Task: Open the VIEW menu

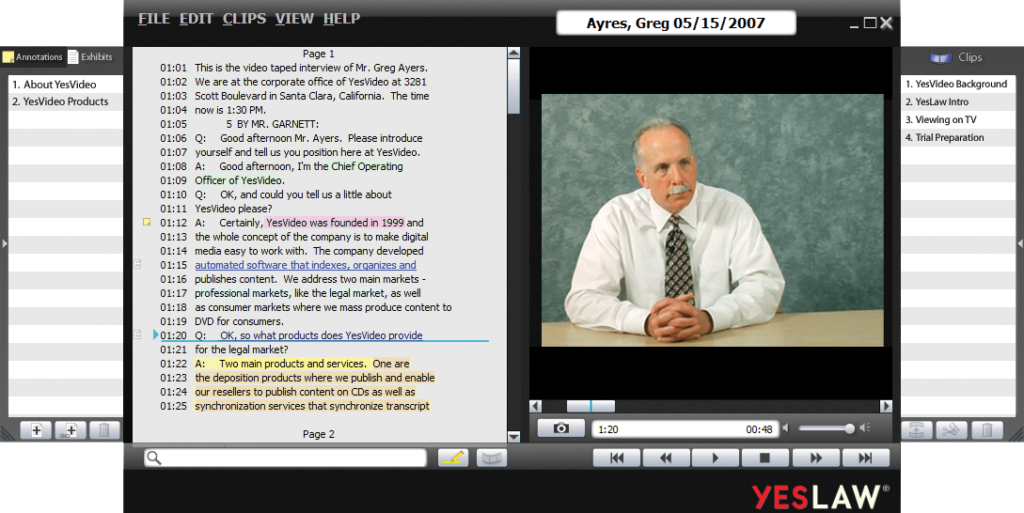Action: click(x=294, y=19)
